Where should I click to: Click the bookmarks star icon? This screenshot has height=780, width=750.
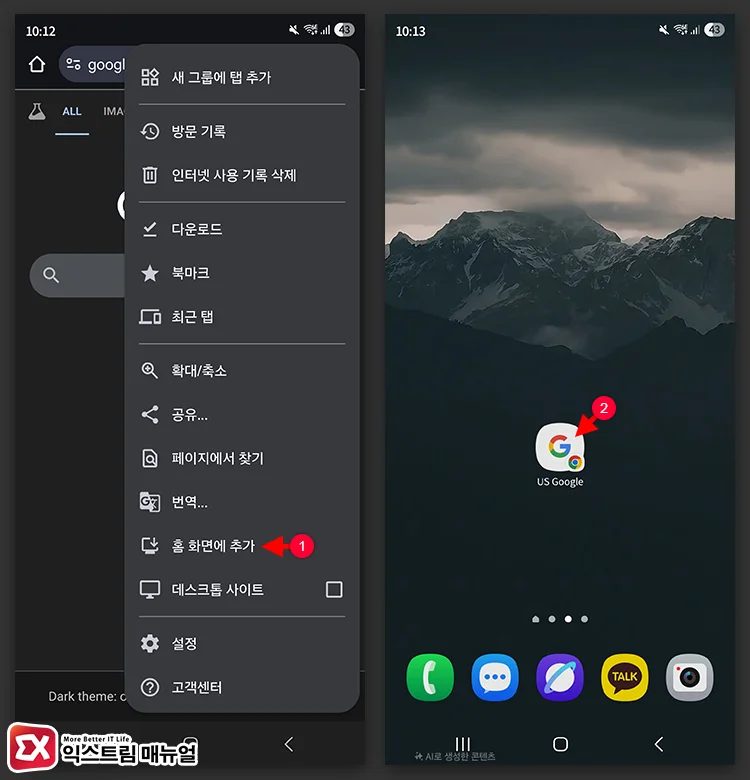point(150,273)
